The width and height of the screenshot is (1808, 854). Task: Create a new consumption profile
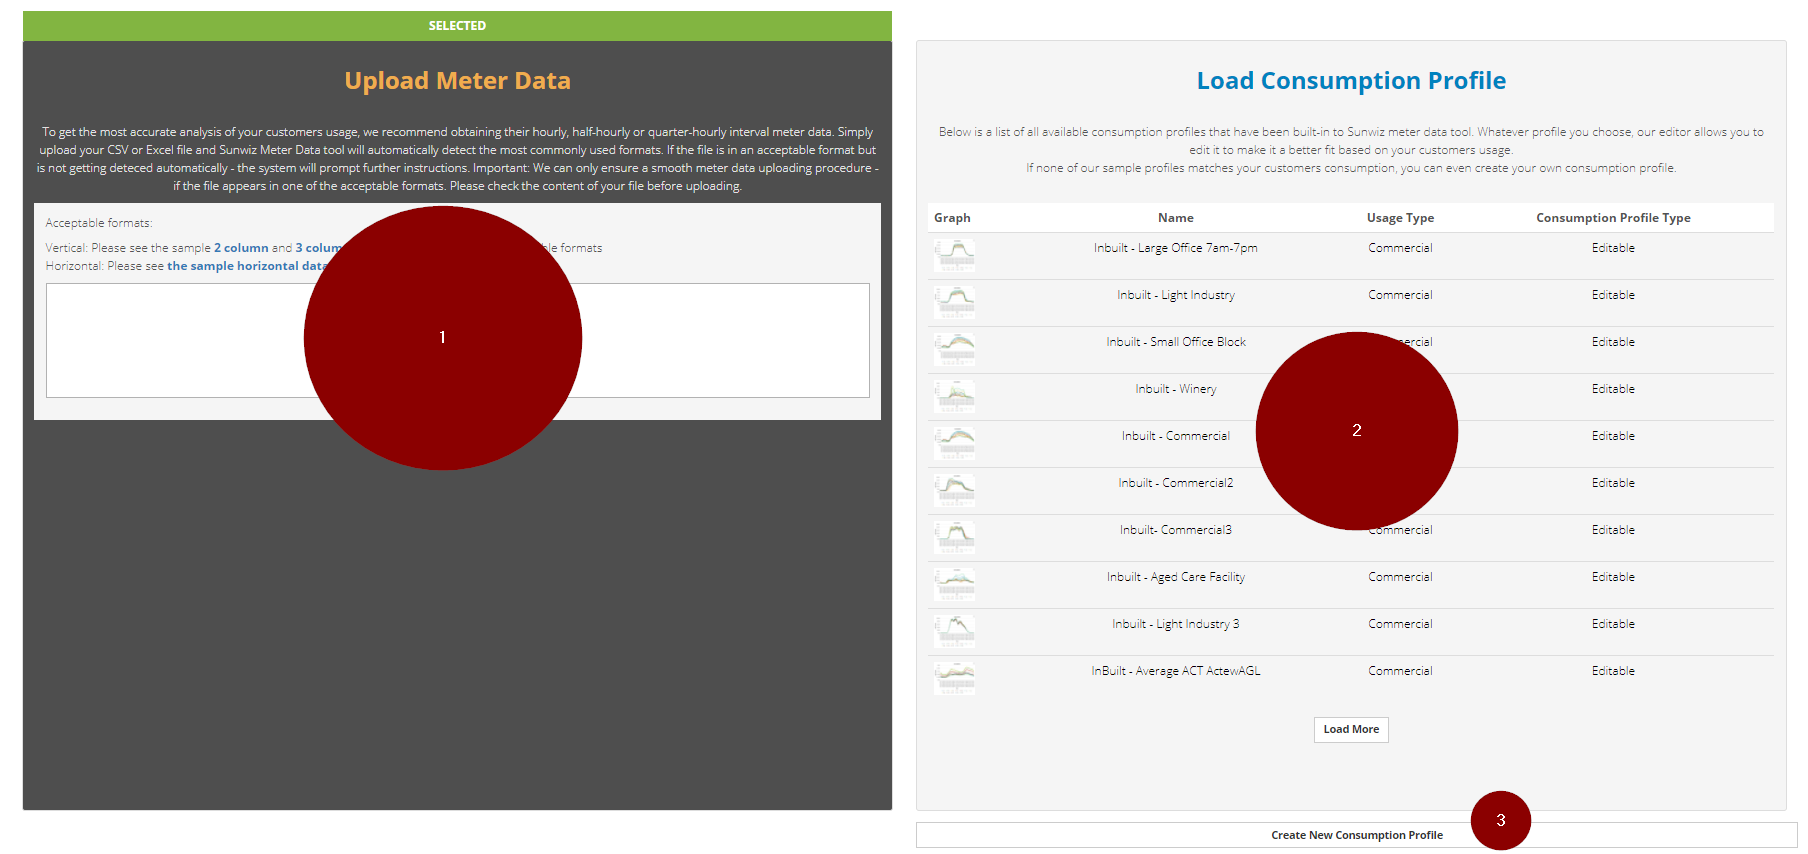[x=1356, y=835]
